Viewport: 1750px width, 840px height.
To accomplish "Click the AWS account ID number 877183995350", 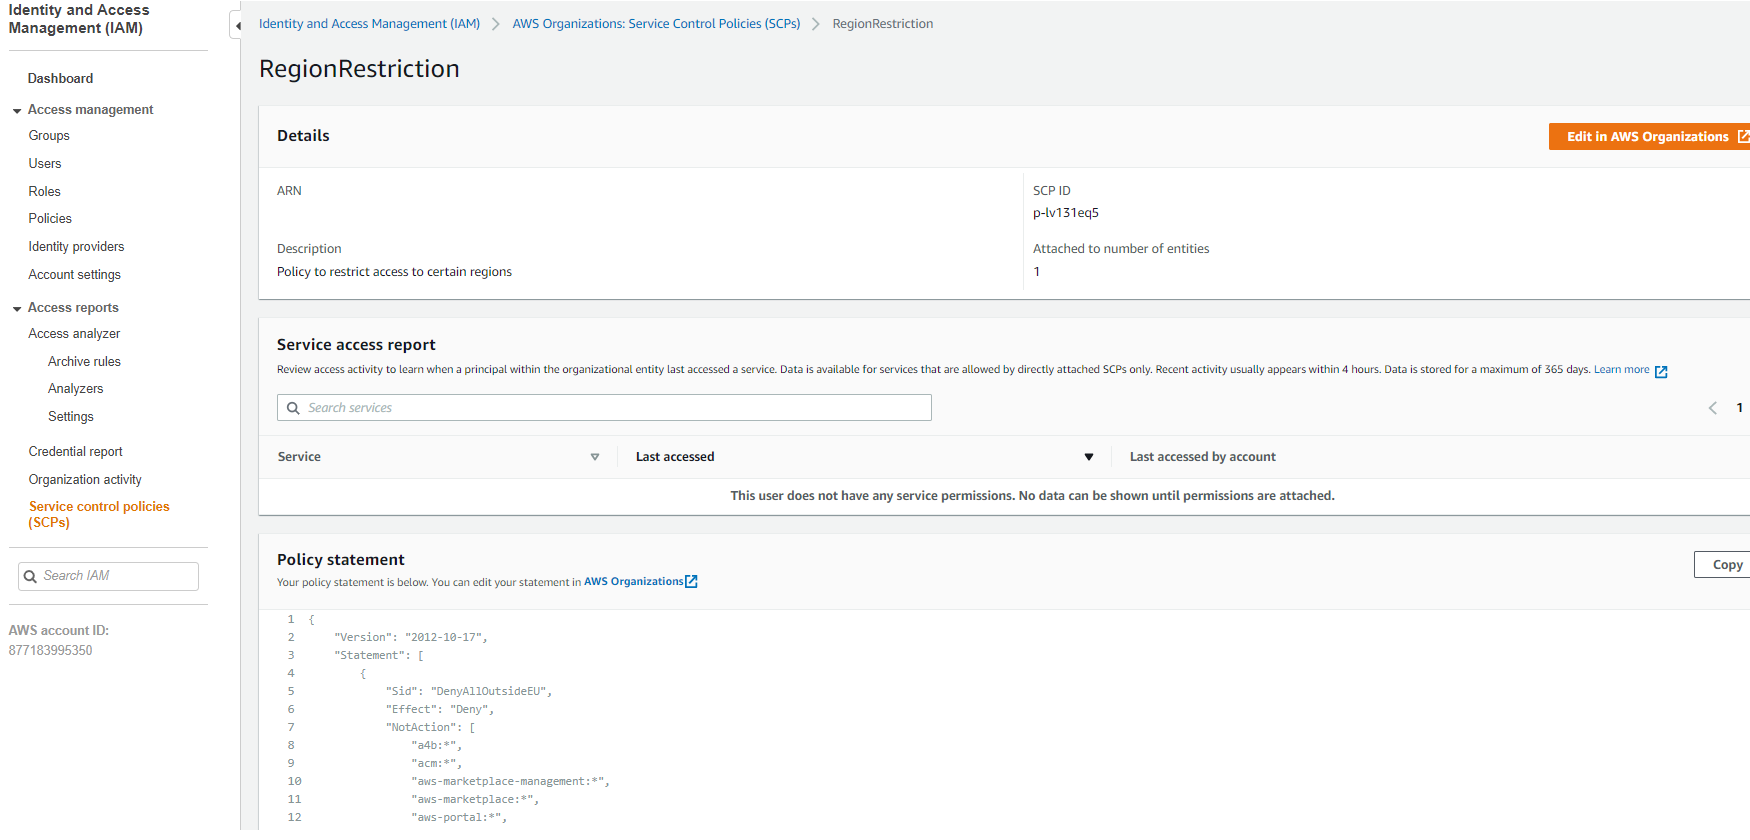I will (x=51, y=651).
